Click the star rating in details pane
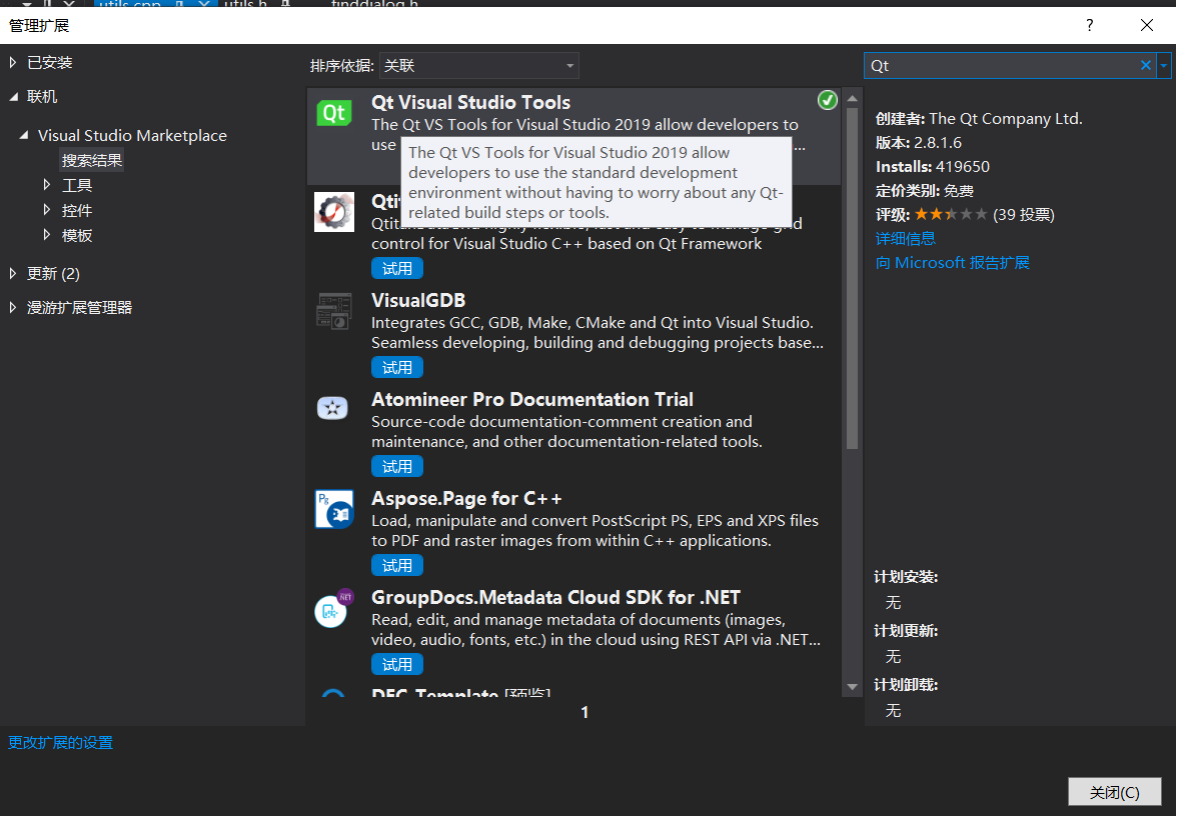1177x816 pixels. pos(950,215)
